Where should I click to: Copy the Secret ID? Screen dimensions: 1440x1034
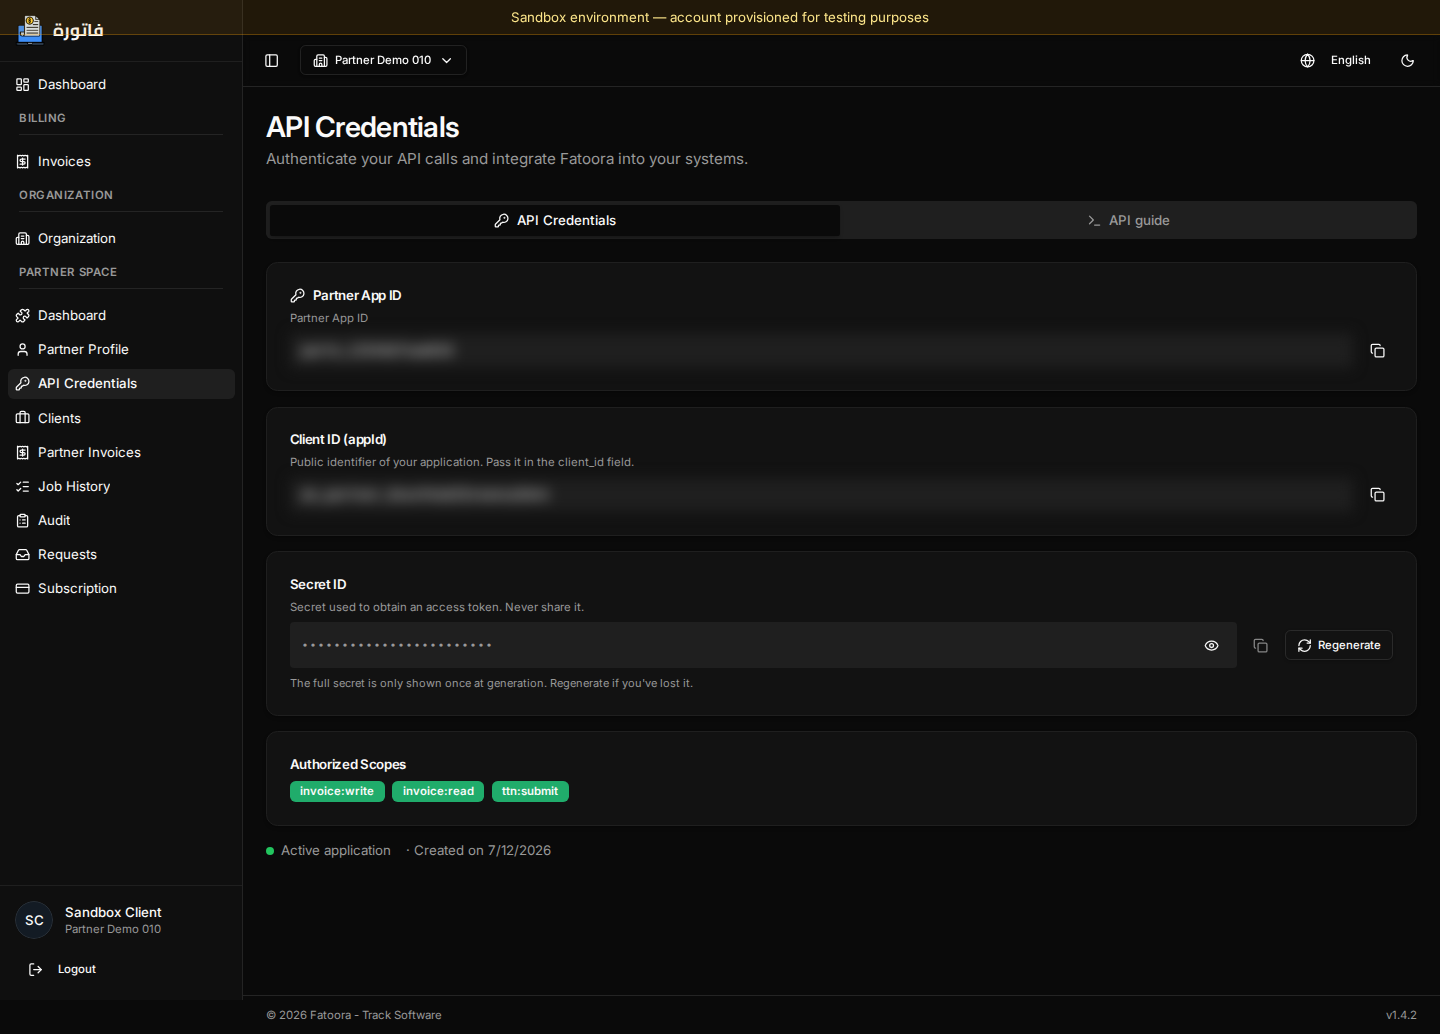coord(1260,645)
